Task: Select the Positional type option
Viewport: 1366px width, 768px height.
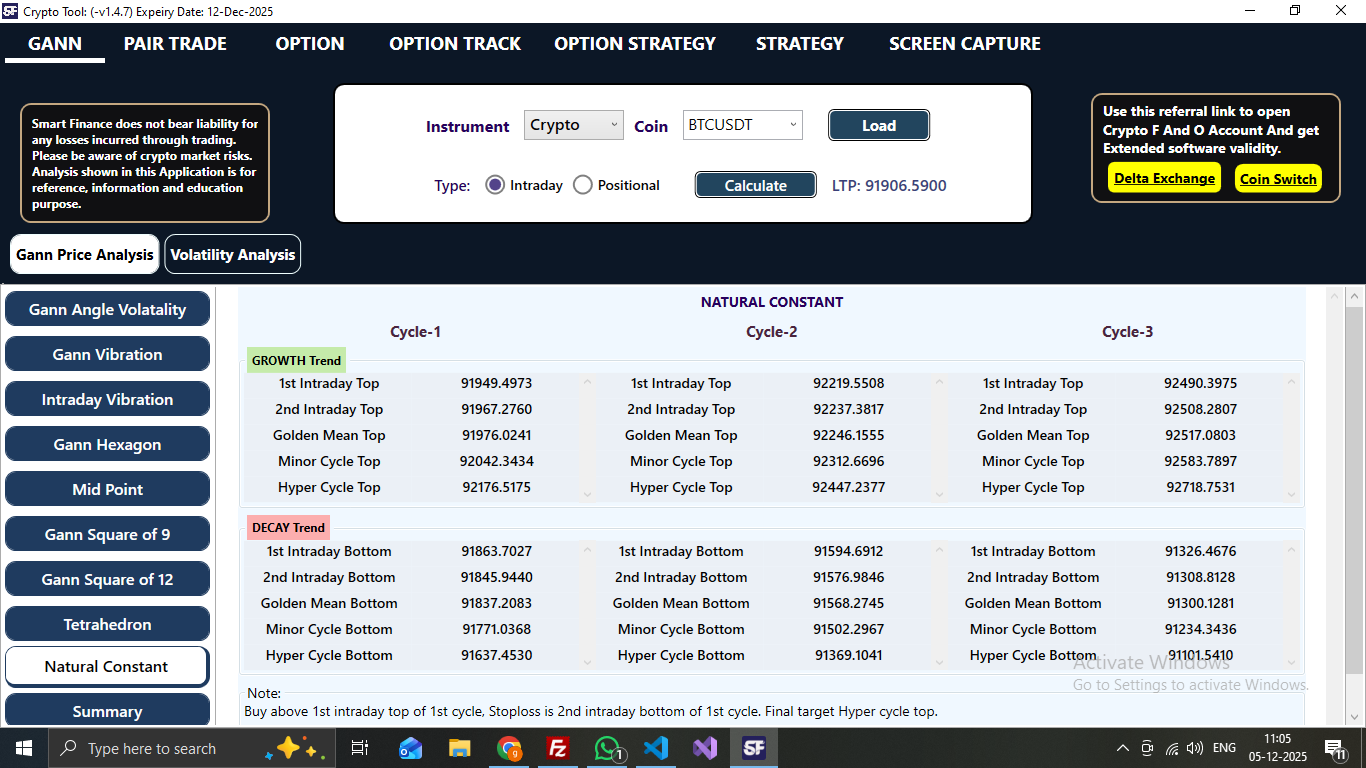Action: coord(582,184)
